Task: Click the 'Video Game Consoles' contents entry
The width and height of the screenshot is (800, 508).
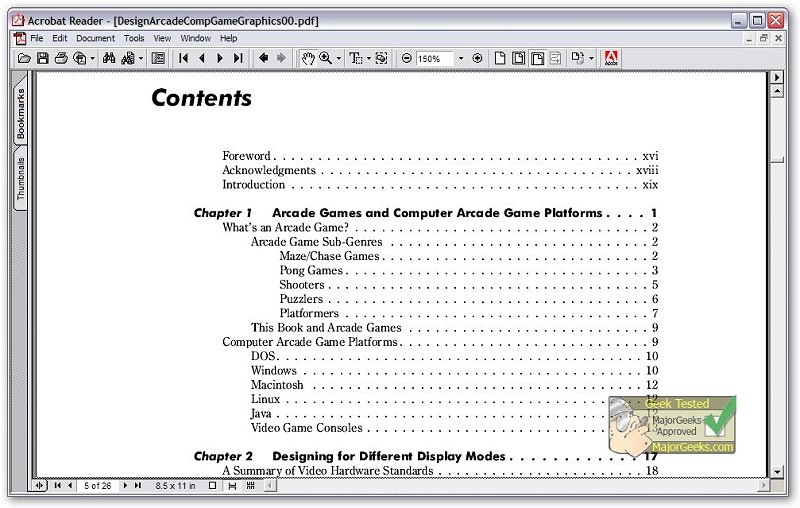Action: pos(307,427)
